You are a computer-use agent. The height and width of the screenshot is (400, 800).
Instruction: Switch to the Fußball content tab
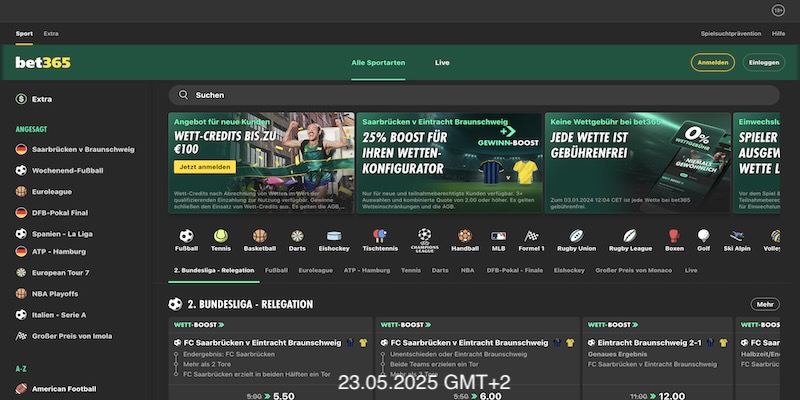276,270
